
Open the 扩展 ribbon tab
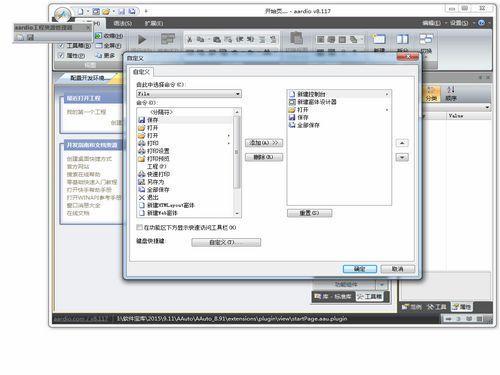[x=154, y=23]
